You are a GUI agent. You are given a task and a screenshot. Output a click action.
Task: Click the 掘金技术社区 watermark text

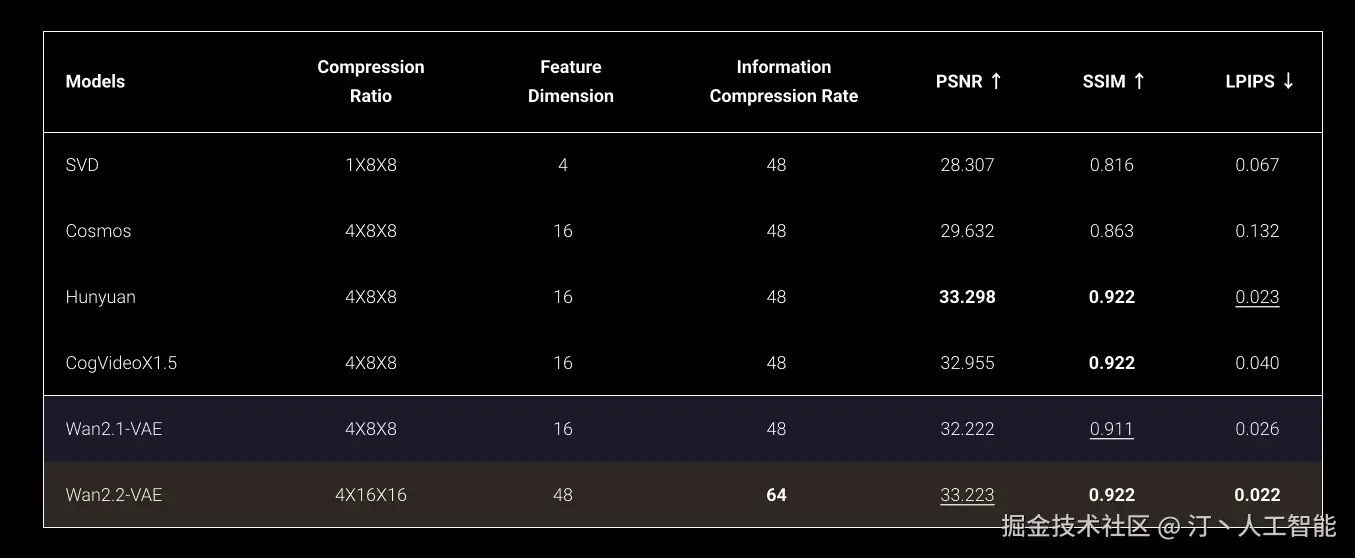(1076, 526)
